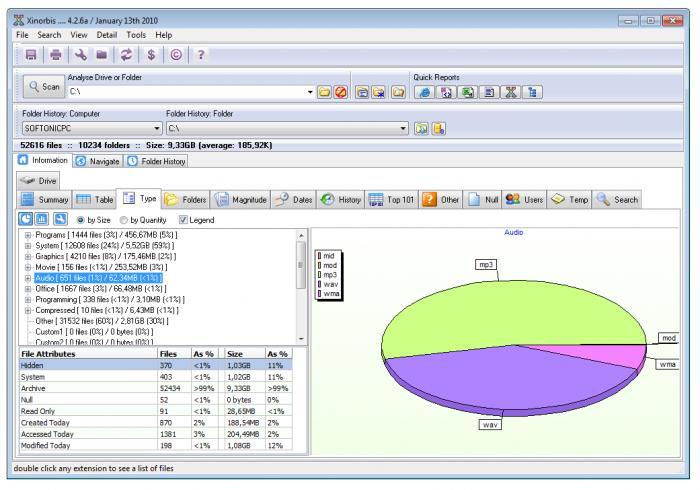Select the 'by Quantity' radio button
The image size is (700, 490).
click(x=124, y=220)
